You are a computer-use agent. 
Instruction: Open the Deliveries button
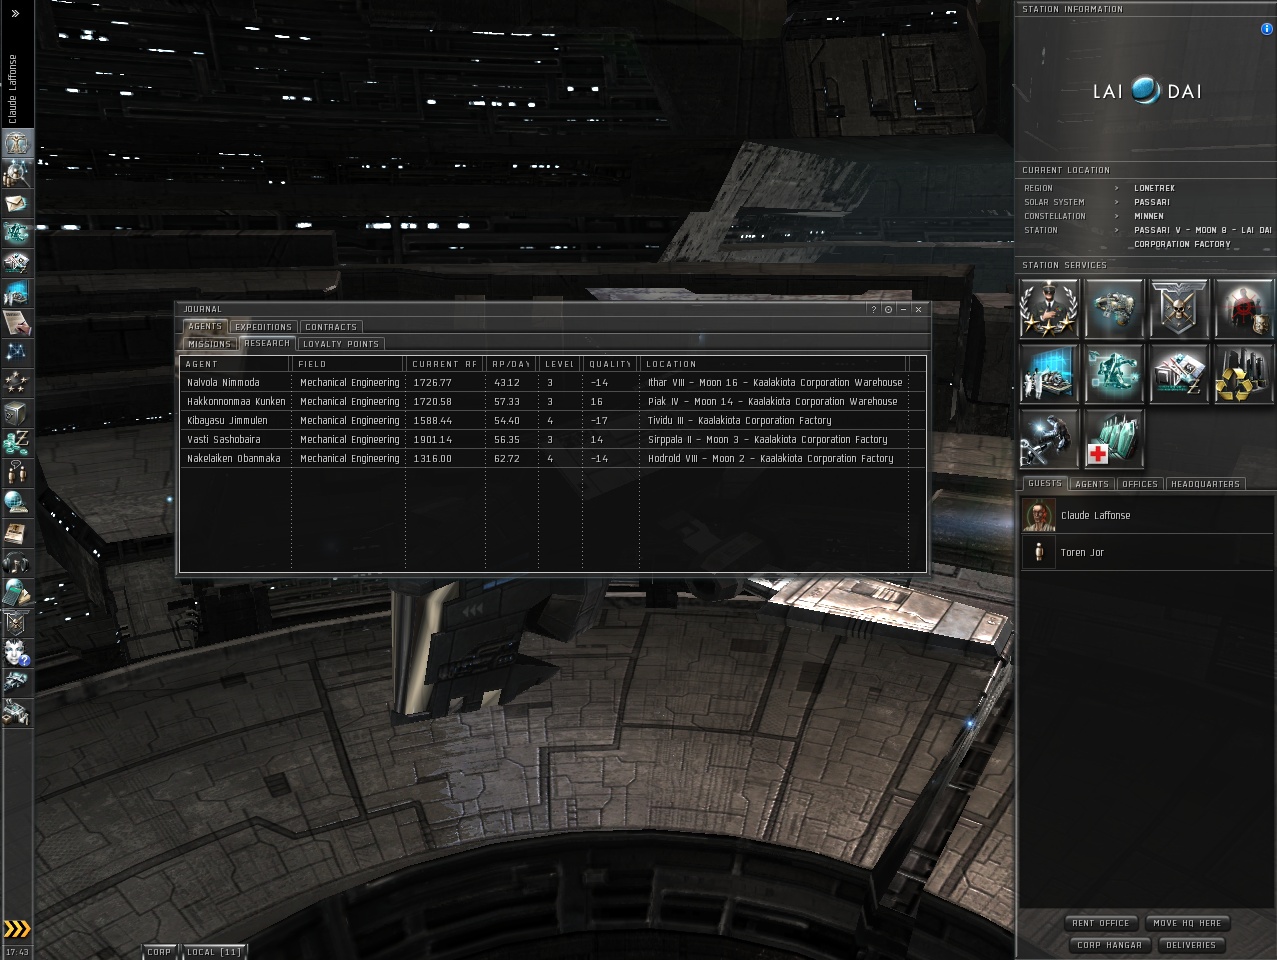click(1190, 945)
